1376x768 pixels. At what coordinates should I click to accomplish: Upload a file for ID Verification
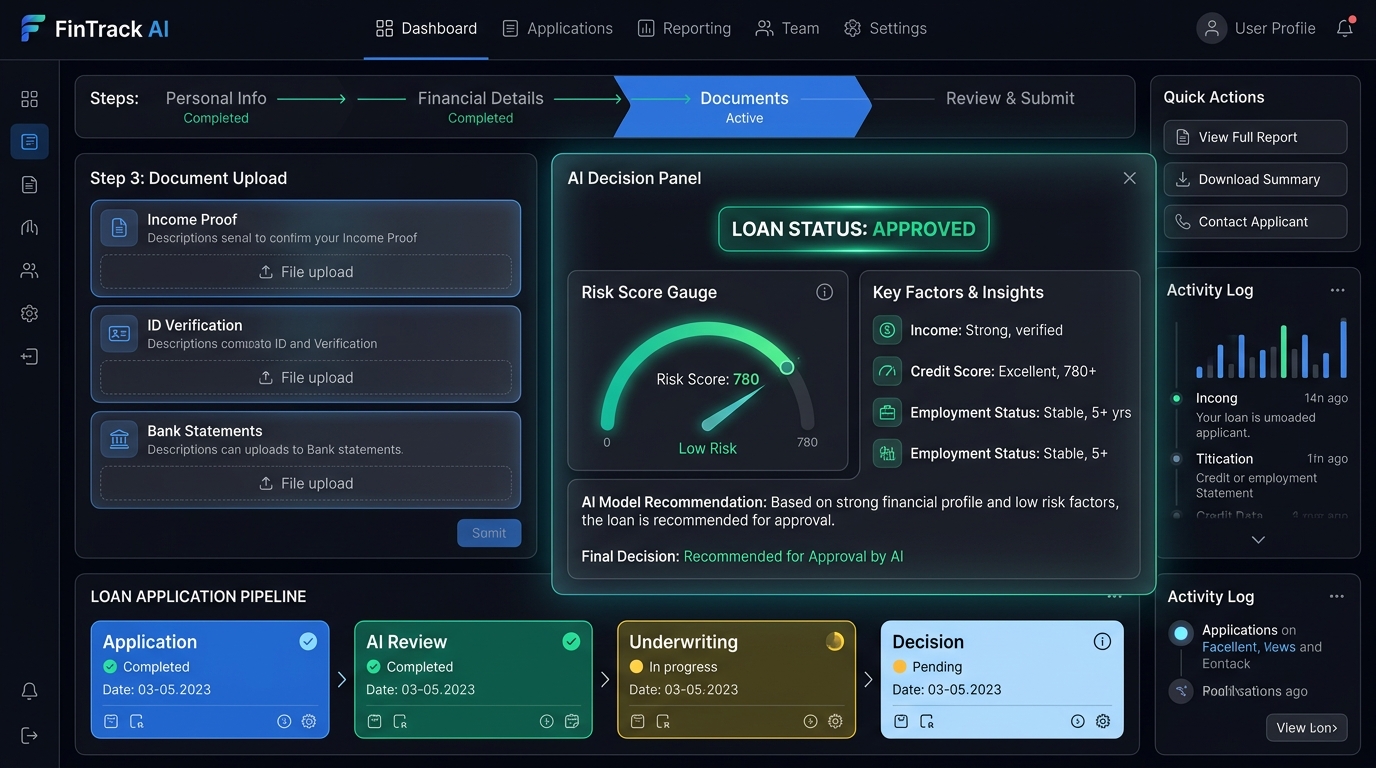(x=306, y=378)
